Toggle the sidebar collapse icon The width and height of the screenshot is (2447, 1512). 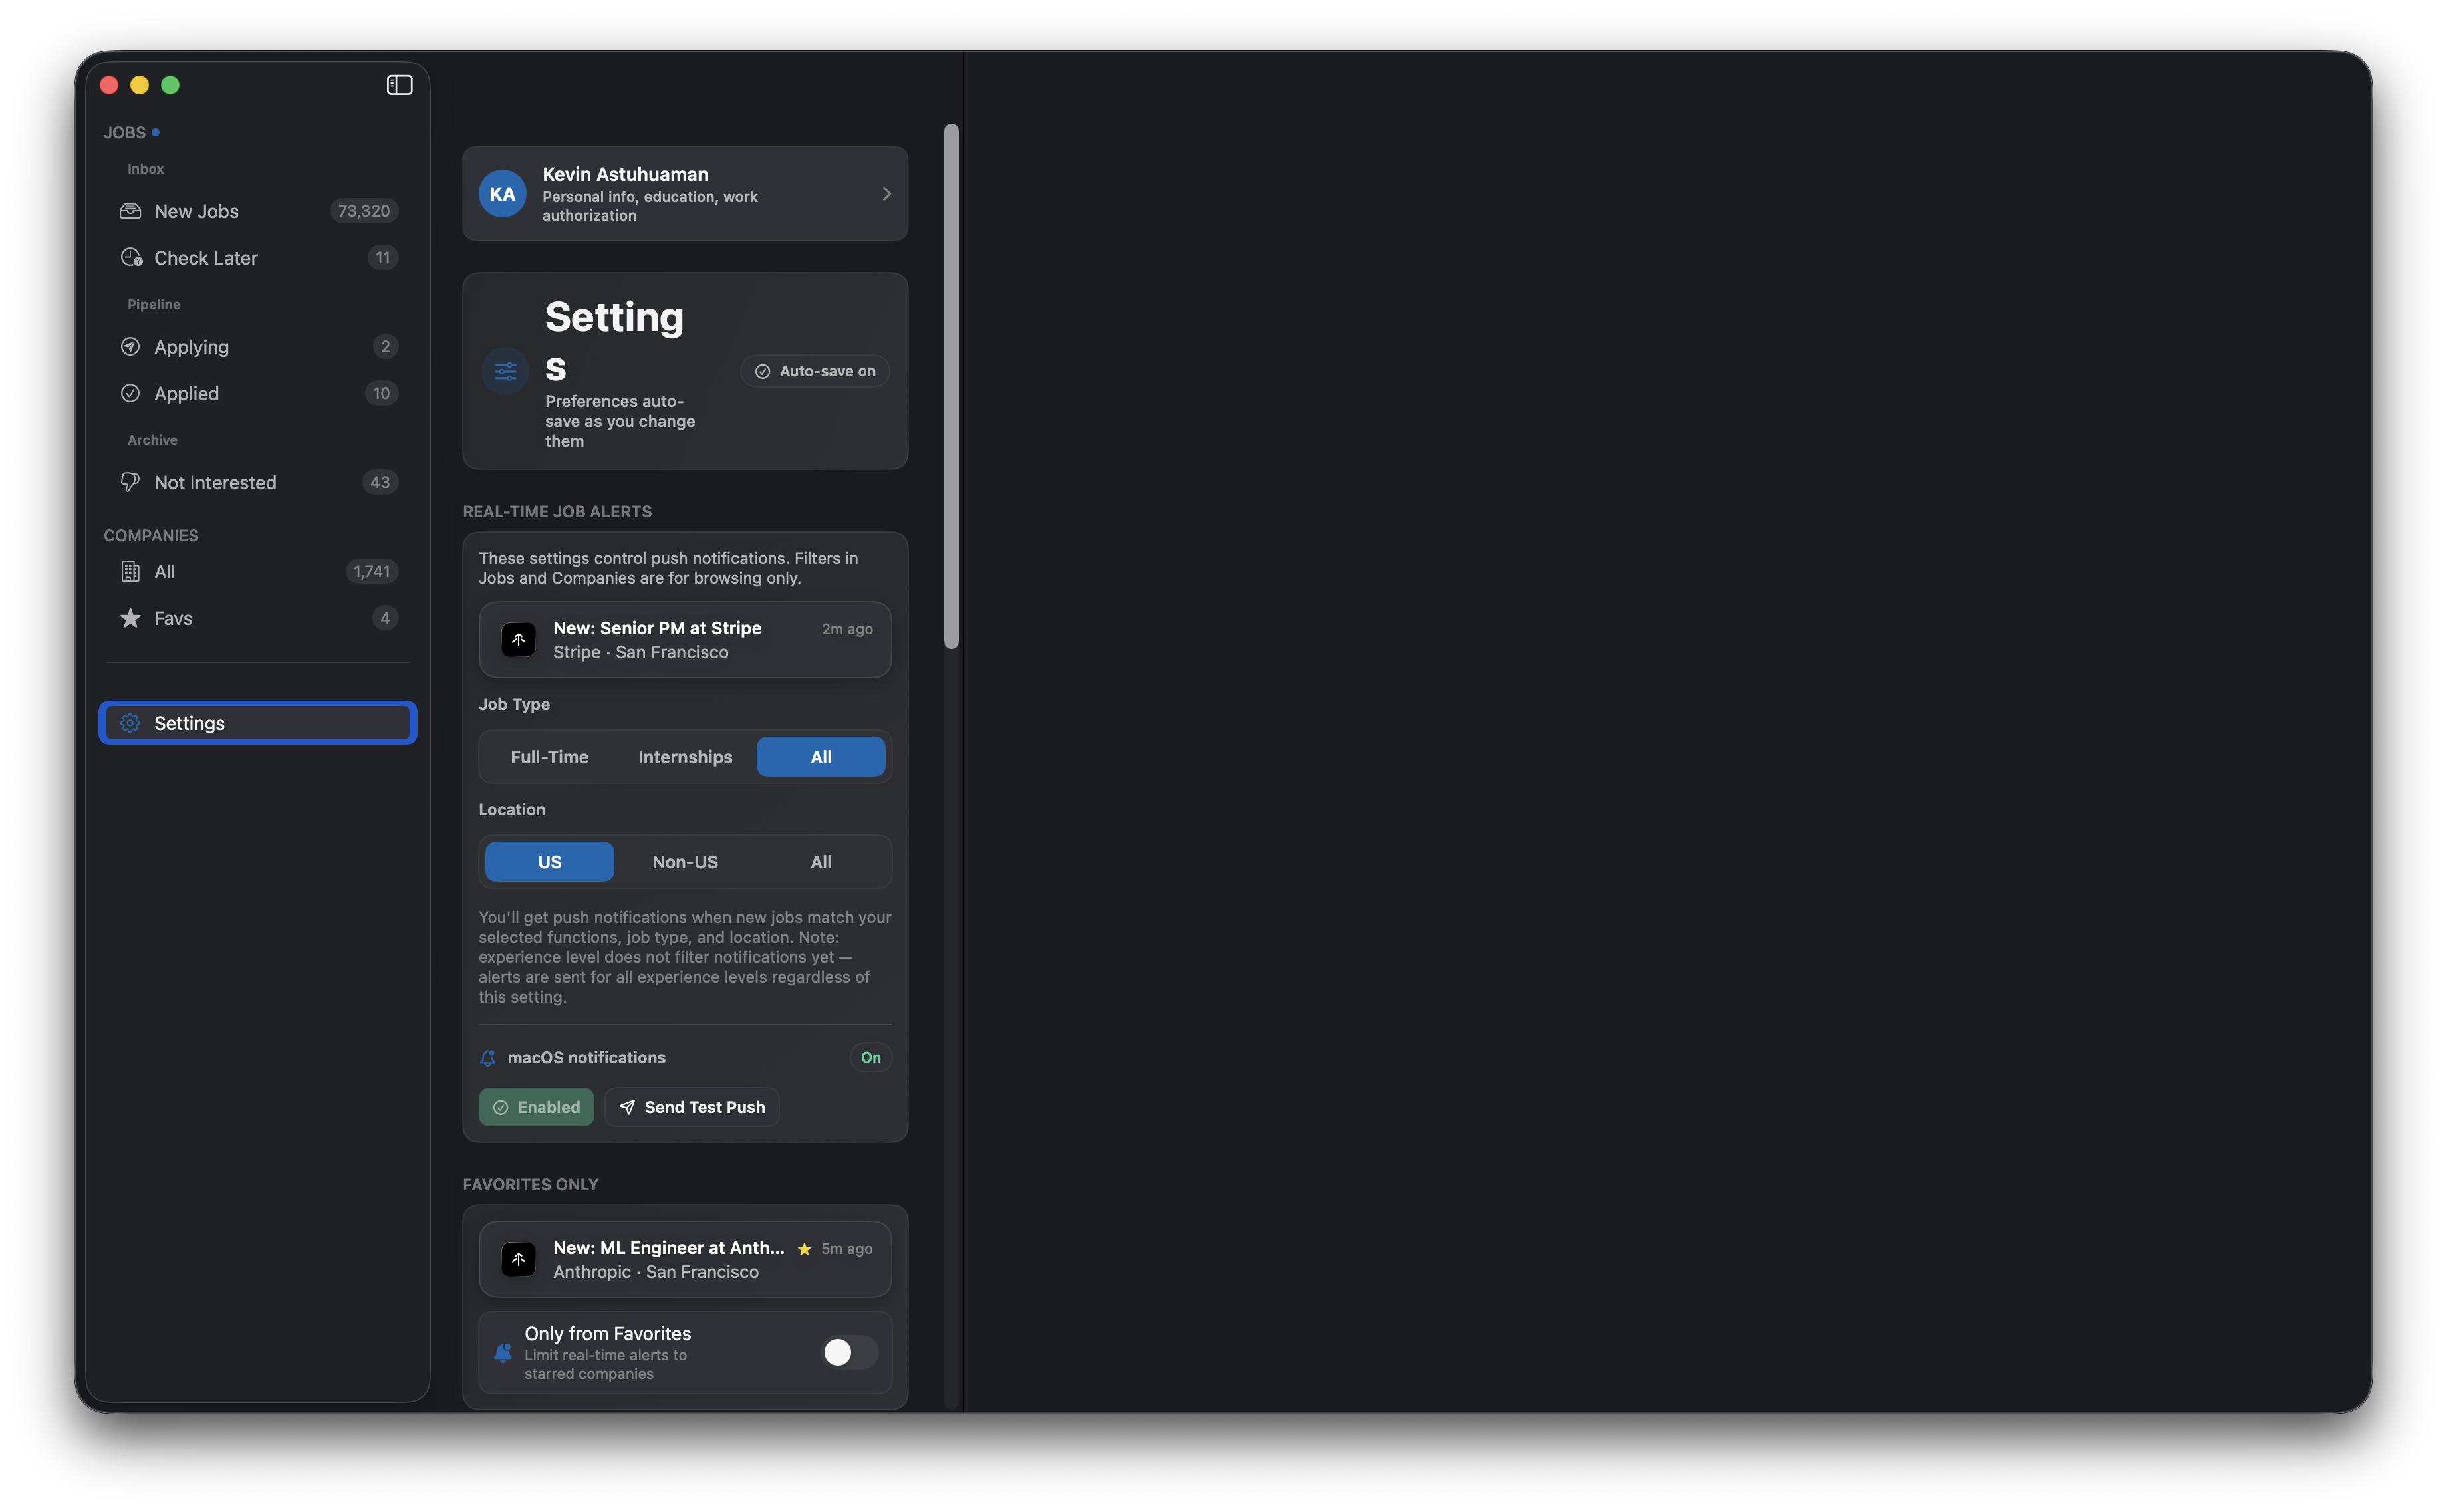(x=399, y=85)
